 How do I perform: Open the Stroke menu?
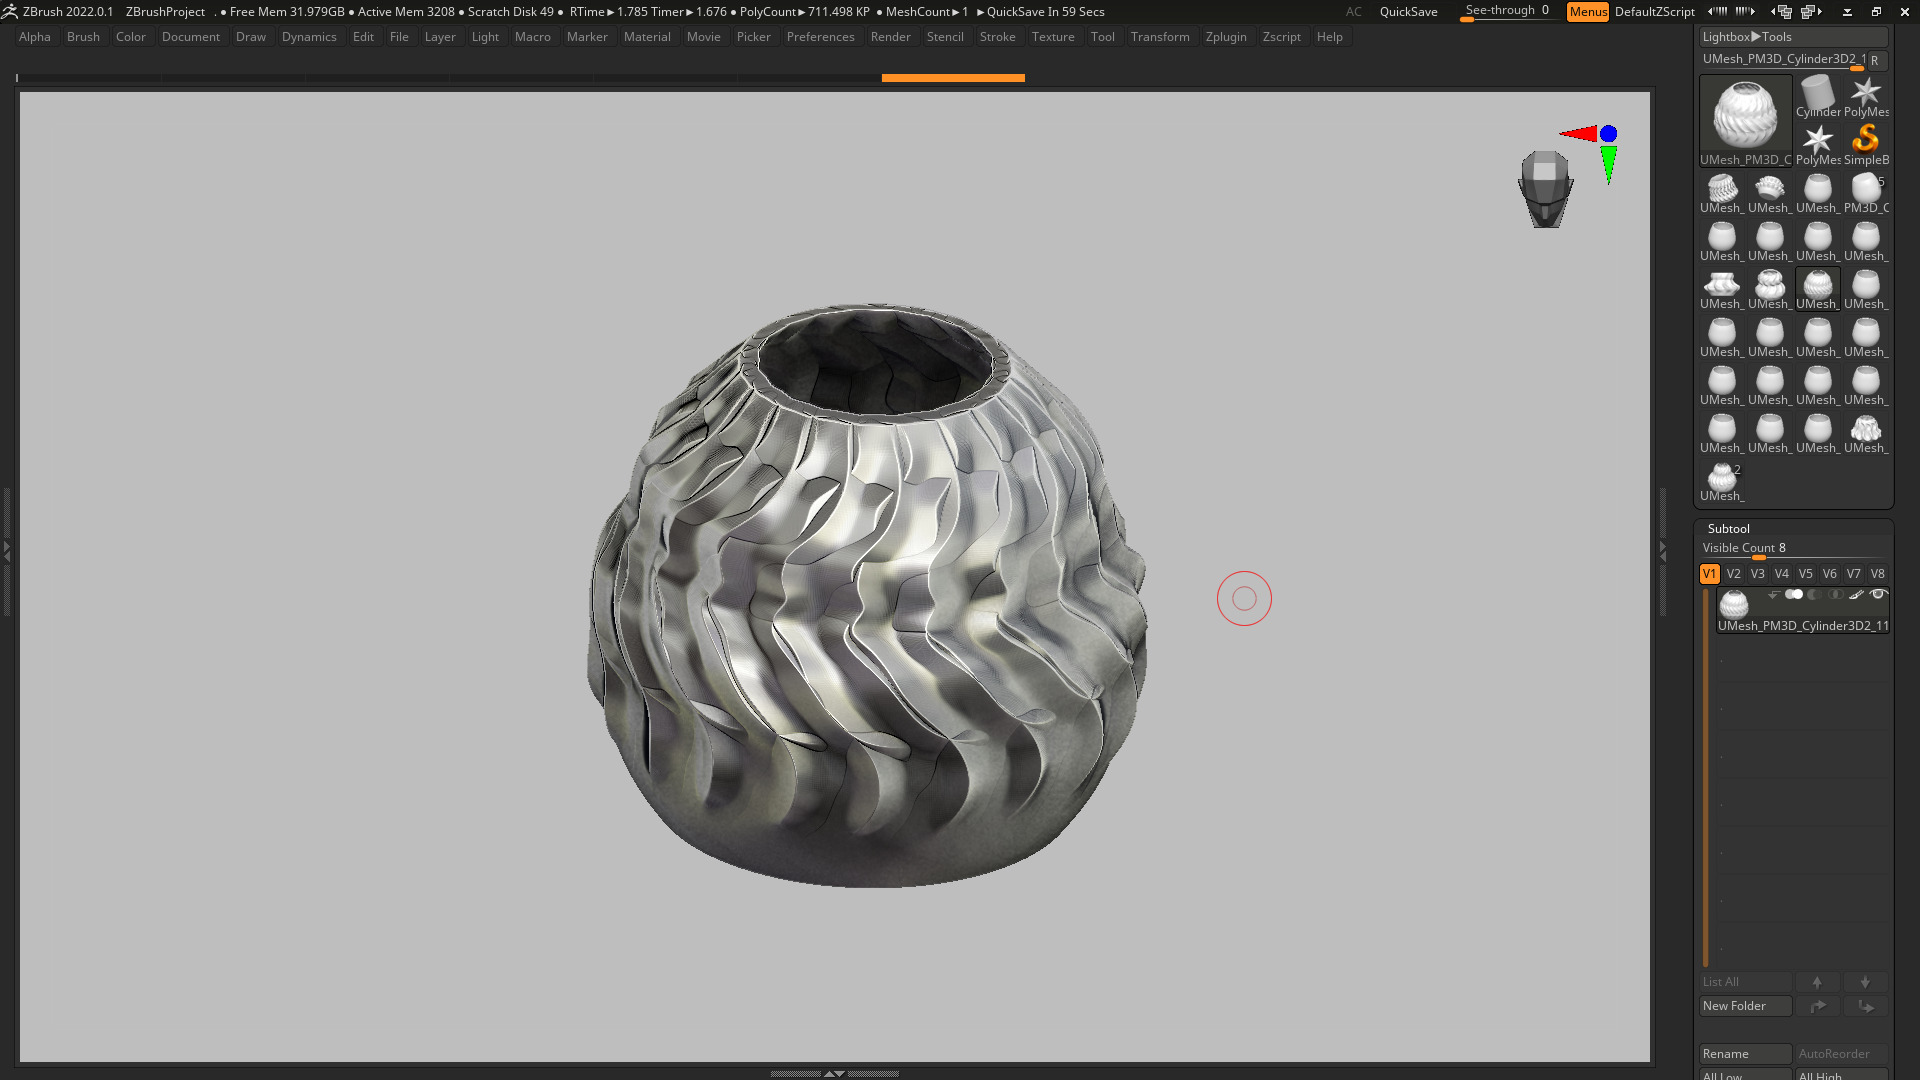998,37
